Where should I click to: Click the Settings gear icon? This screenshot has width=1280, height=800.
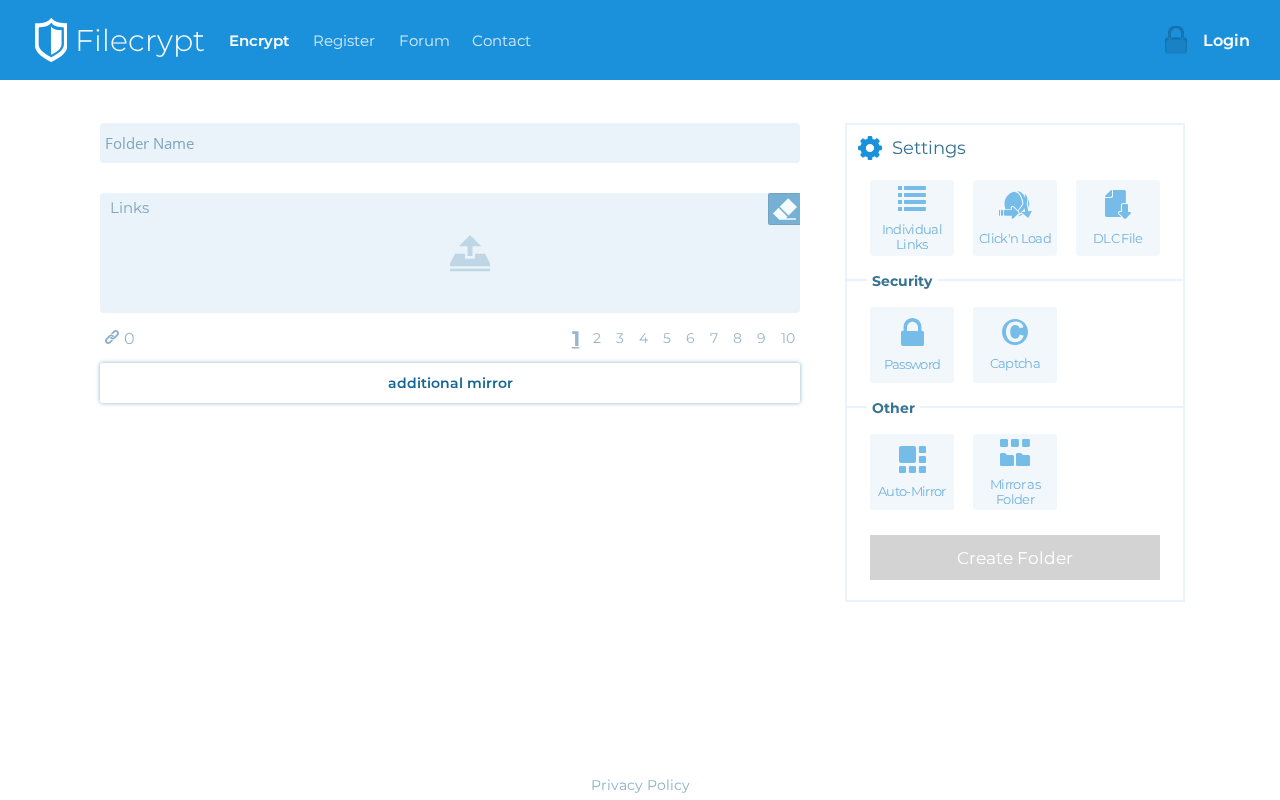pyautogui.click(x=870, y=148)
